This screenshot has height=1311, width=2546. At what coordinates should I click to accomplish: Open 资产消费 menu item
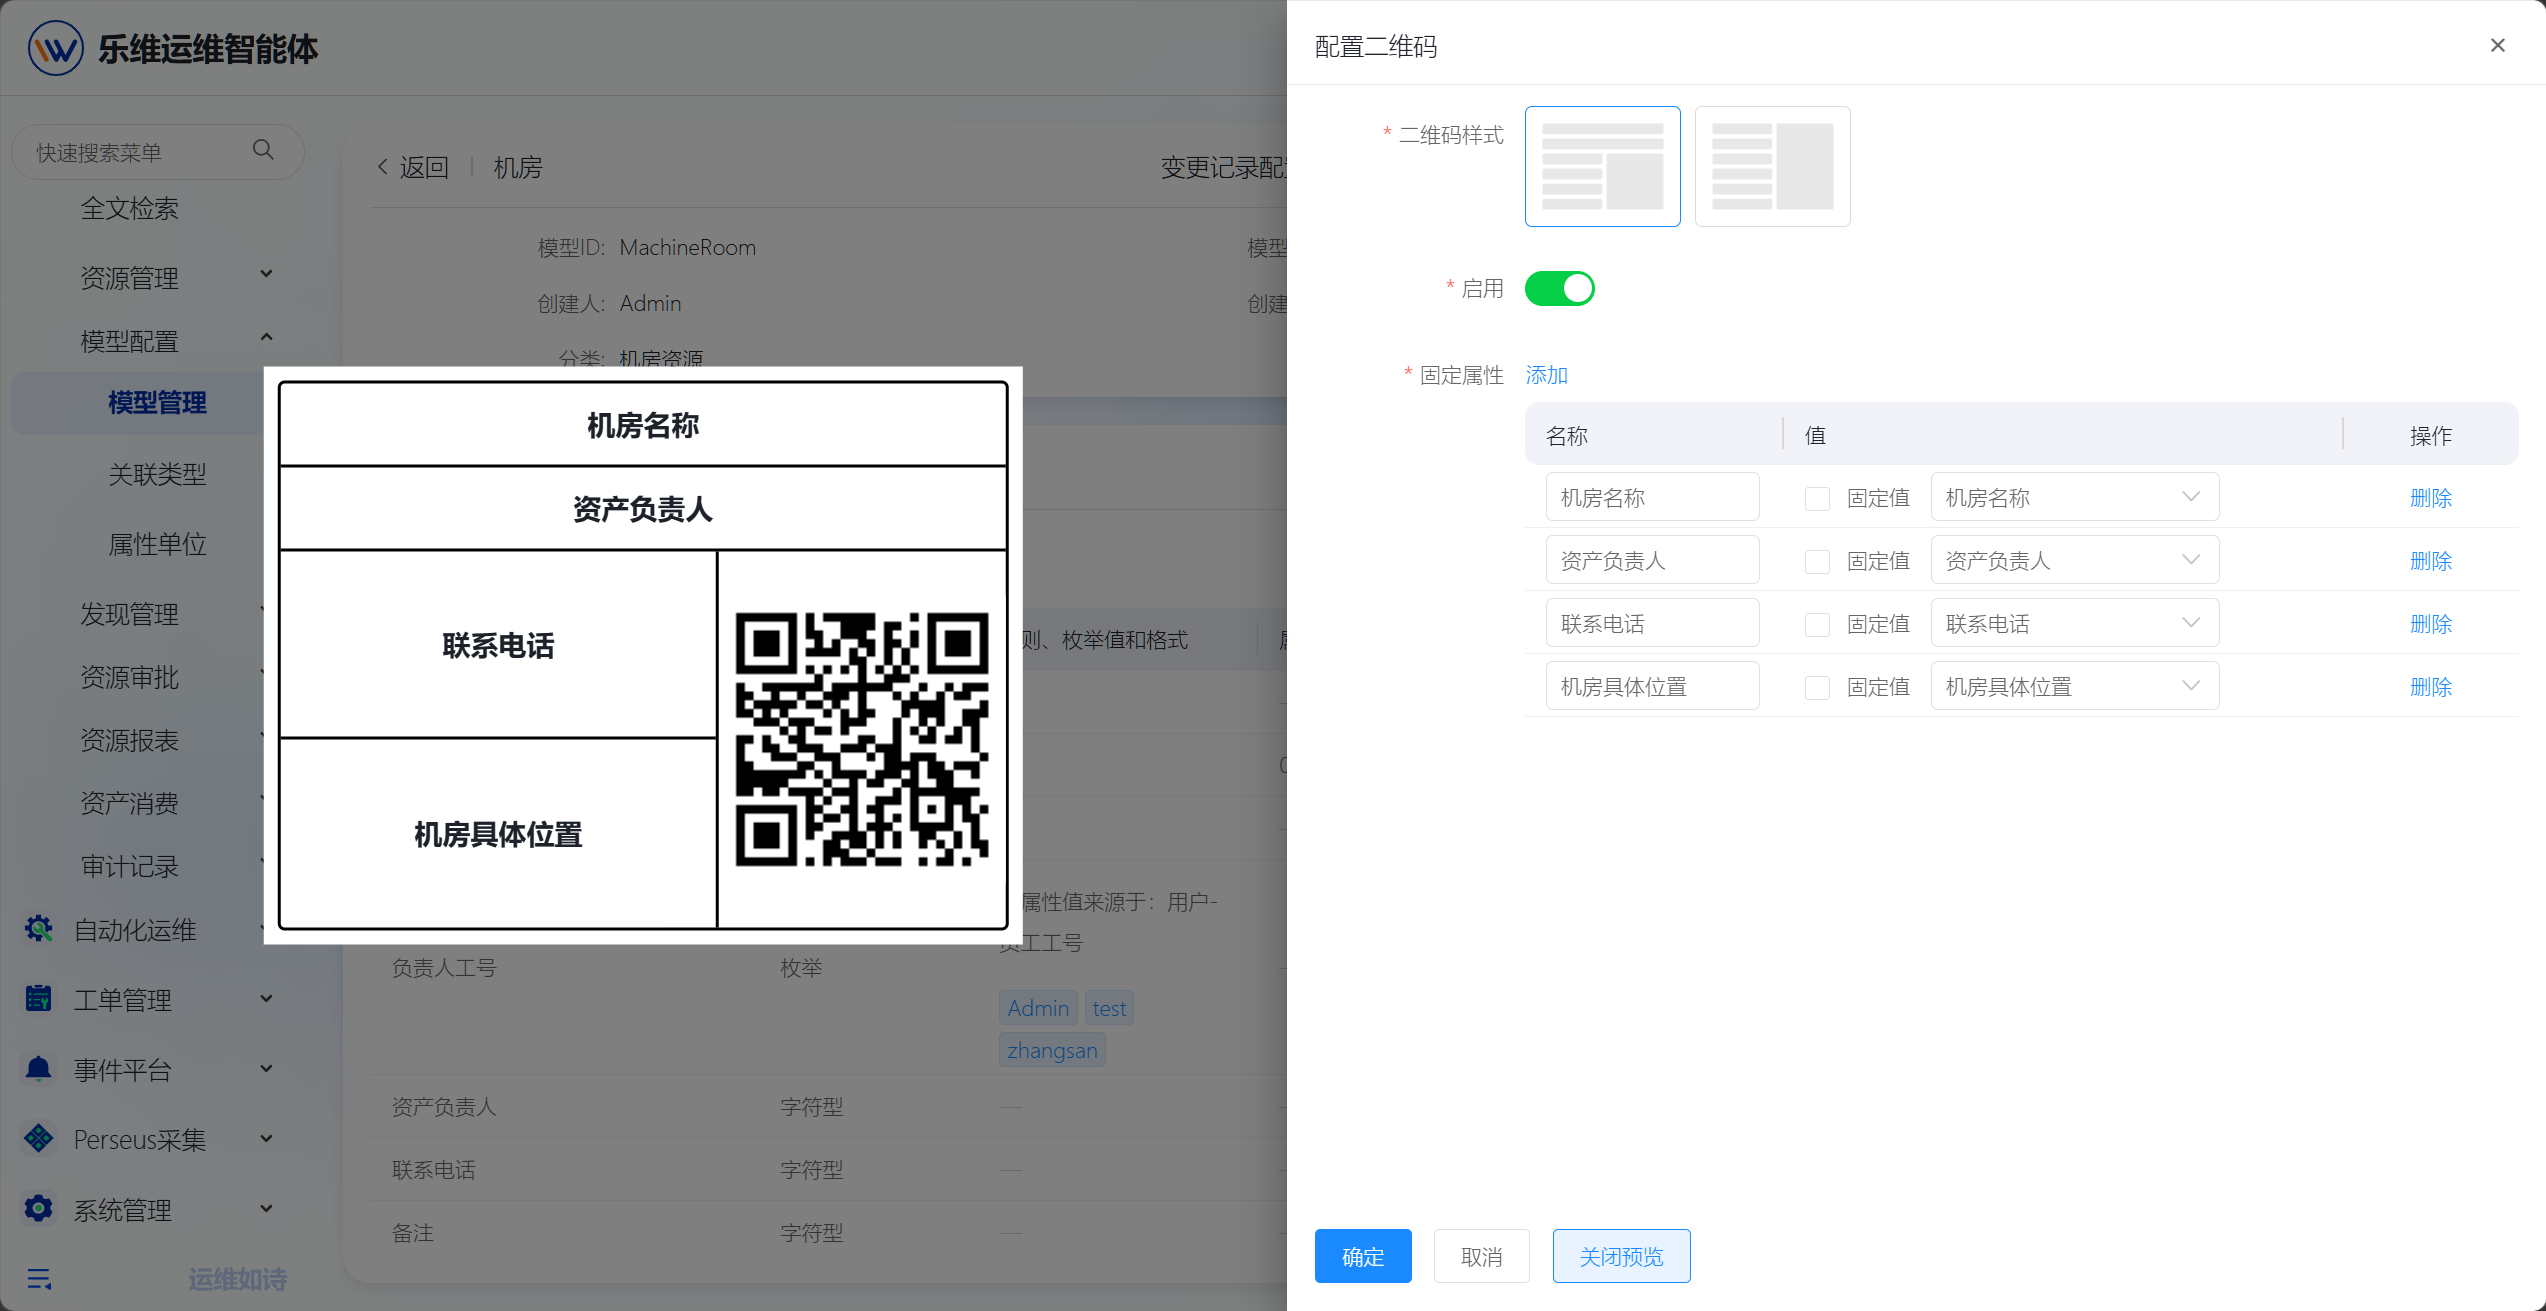[129, 802]
